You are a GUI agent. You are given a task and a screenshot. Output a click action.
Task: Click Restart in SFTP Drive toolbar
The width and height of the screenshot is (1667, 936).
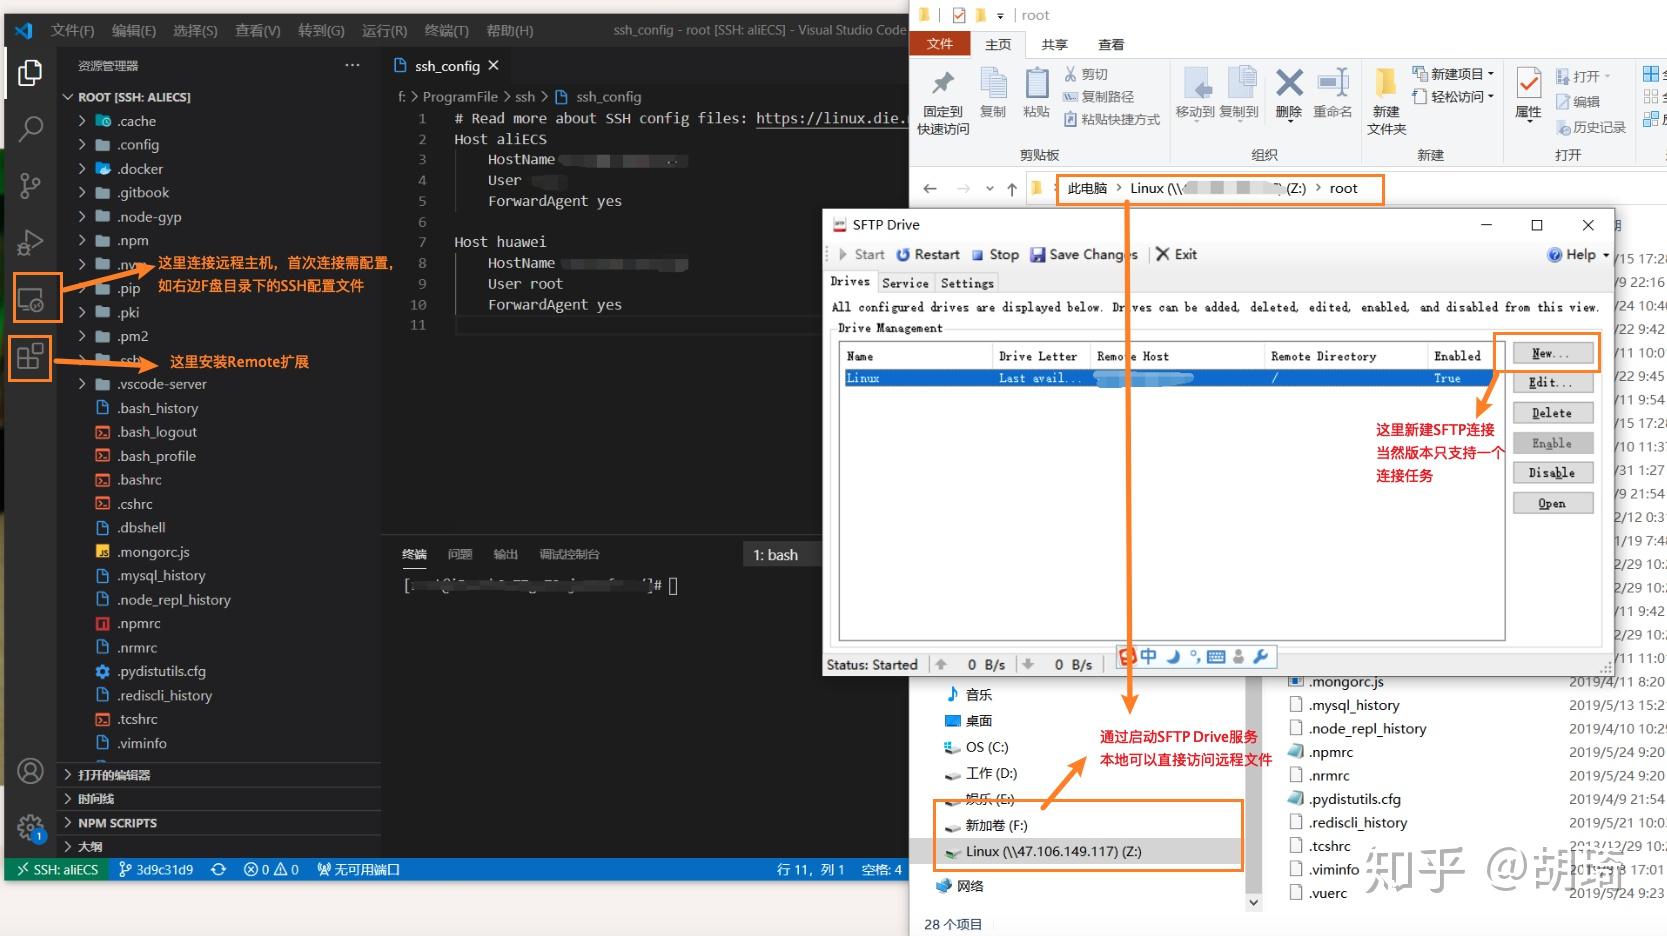pos(928,254)
